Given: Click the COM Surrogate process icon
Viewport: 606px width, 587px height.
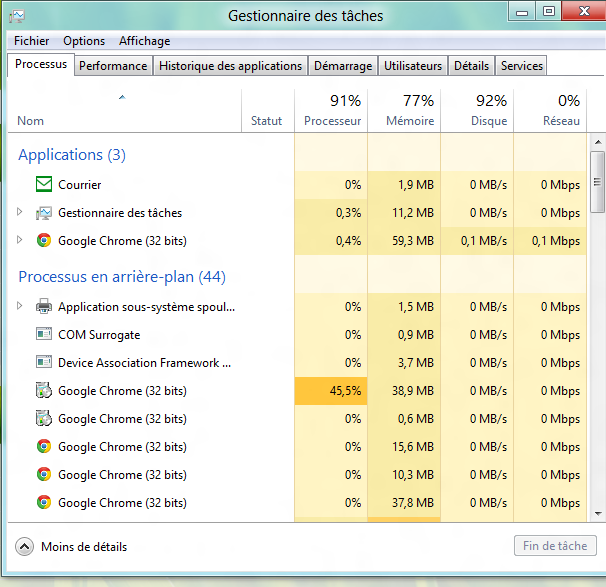Looking at the screenshot, I should [44, 334].
